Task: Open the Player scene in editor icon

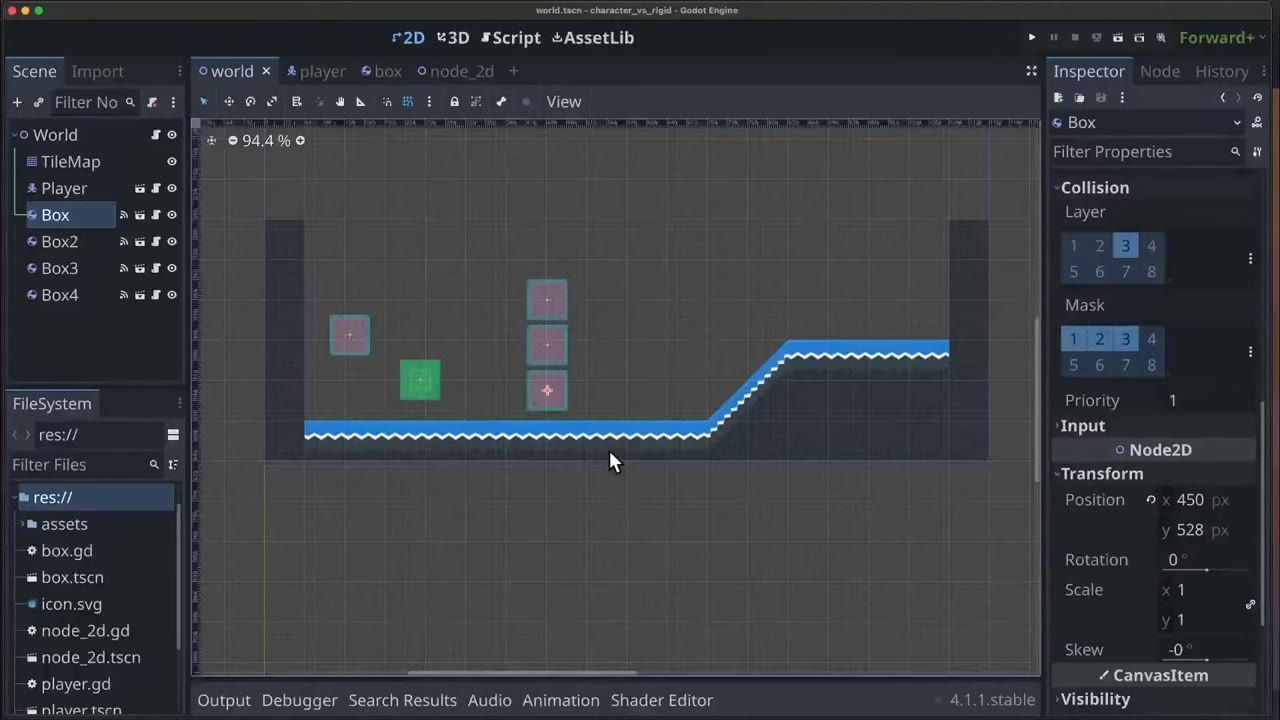Action: pyautogui.click(x=140, y=189)
